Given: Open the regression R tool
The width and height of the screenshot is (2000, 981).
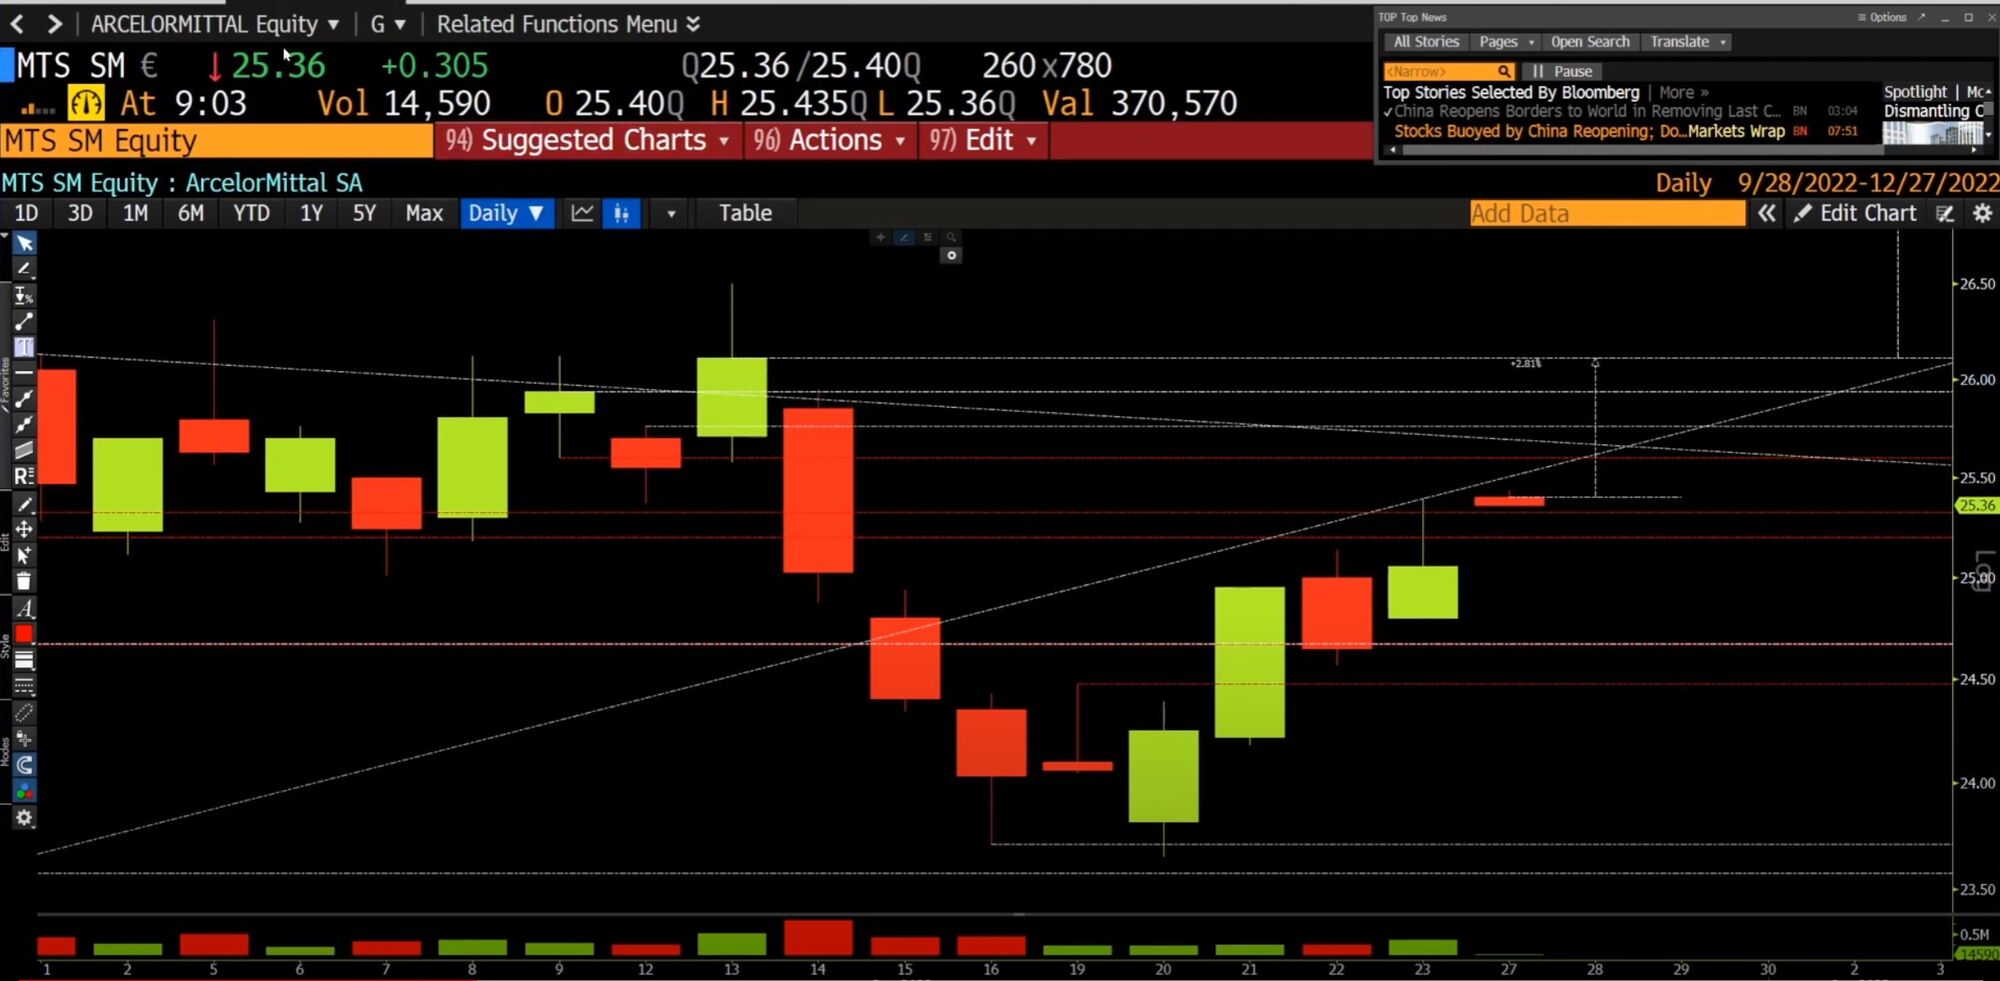Looking at the screenshot, I should click(24, 476).
